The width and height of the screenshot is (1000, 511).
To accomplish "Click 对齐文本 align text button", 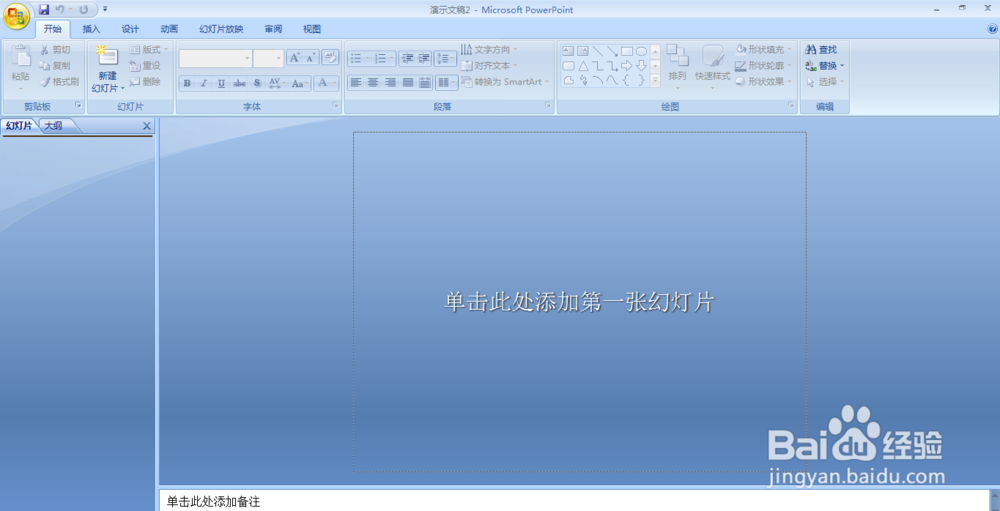I will [489, 65].
